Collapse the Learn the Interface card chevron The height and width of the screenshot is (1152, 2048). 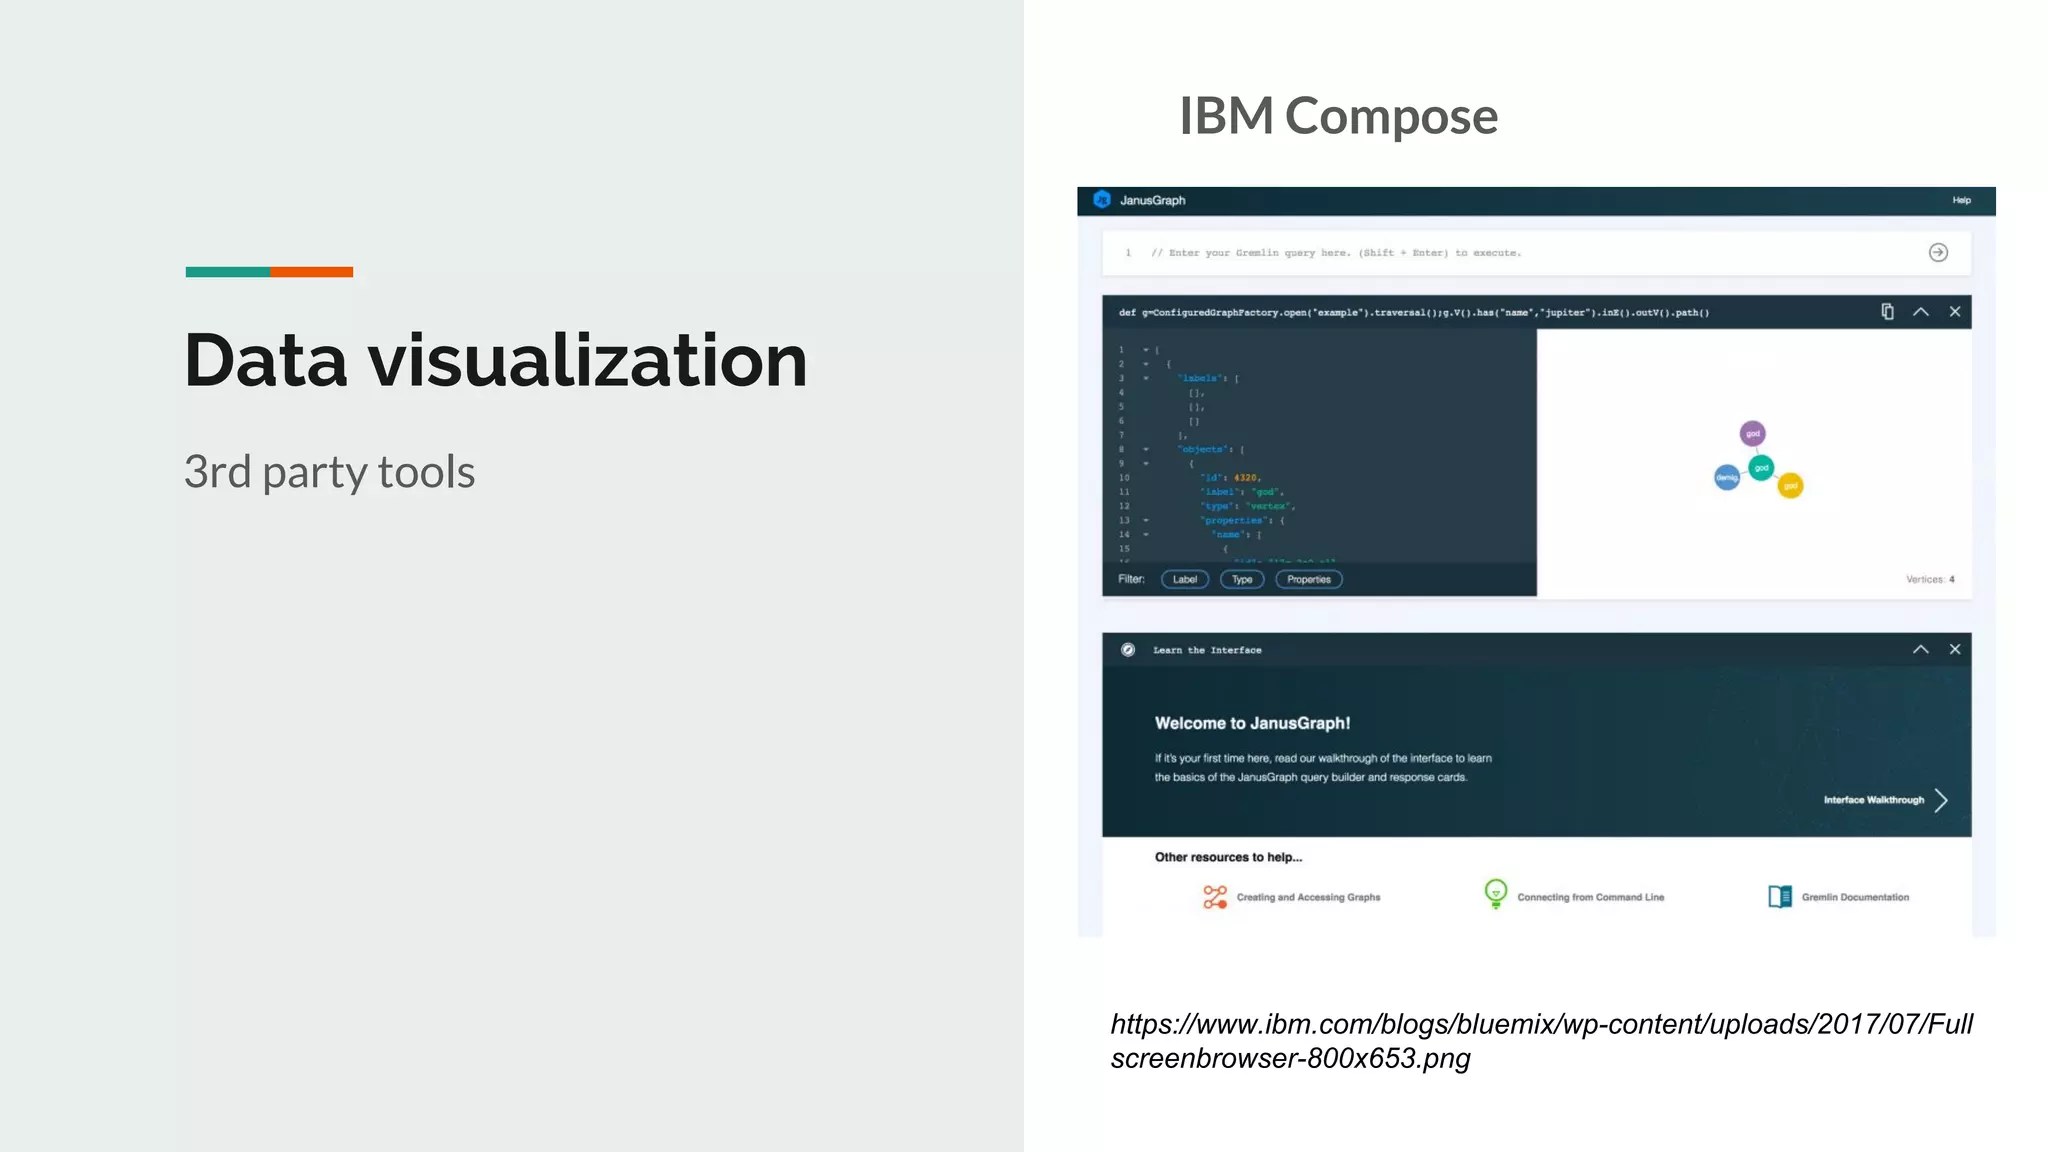[x=1921, y=650]
